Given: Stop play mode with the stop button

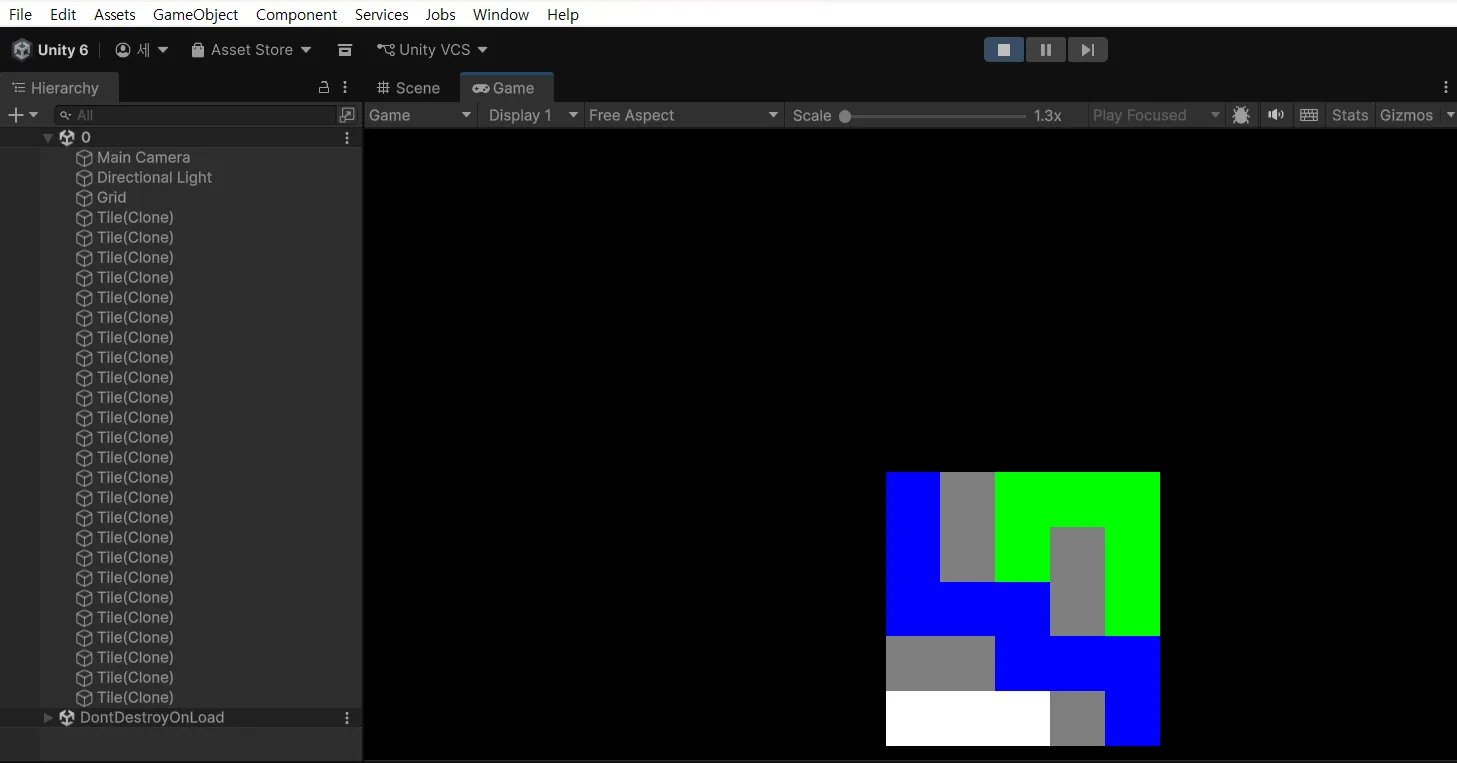Looking at the screenshot, I should click(1004, 50).
